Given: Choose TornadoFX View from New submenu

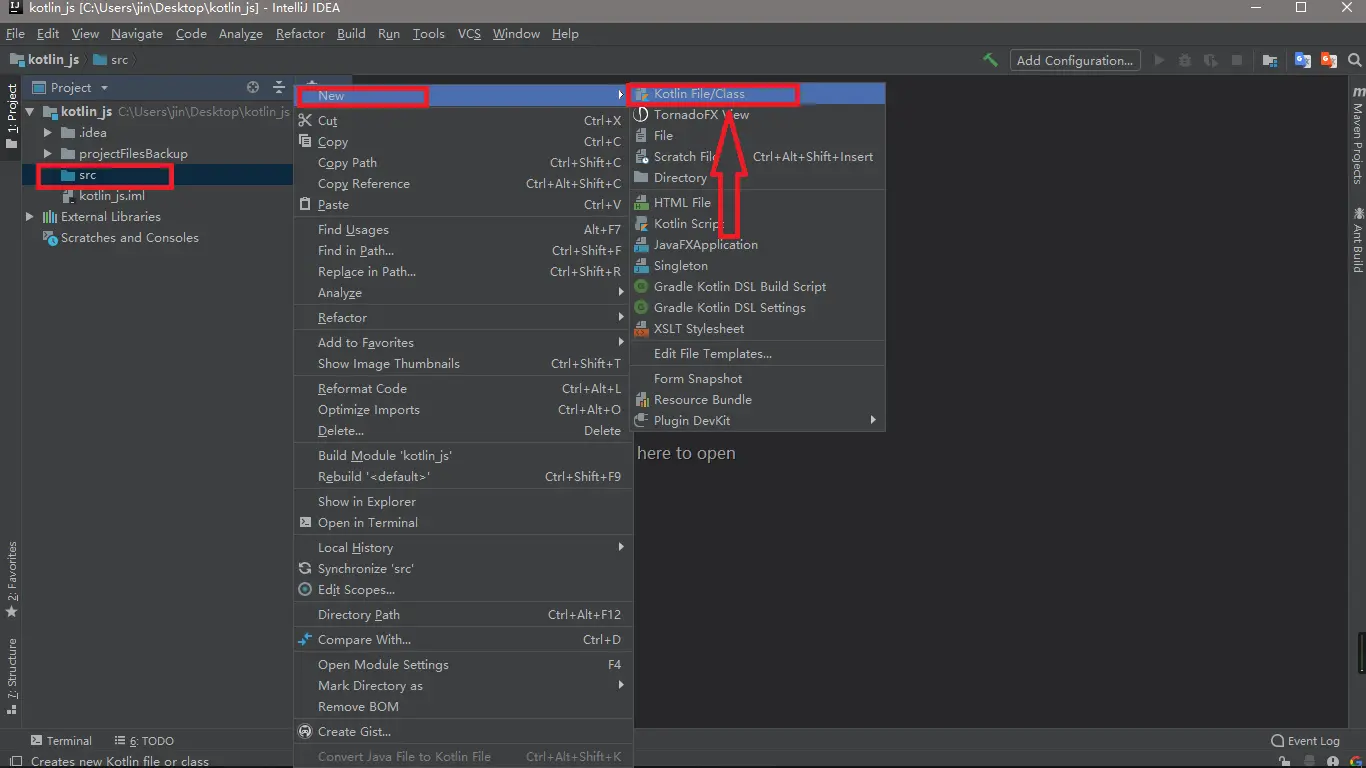Looking at the screenshot, I should click(758, 115).
